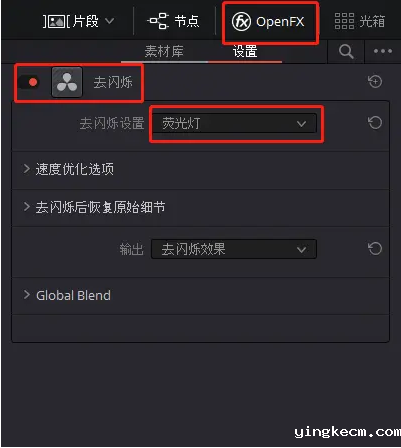Screen dimensions: 401x448
Task: Click the DaVinci Resolve effect logo icon
Action: point(67,82)
